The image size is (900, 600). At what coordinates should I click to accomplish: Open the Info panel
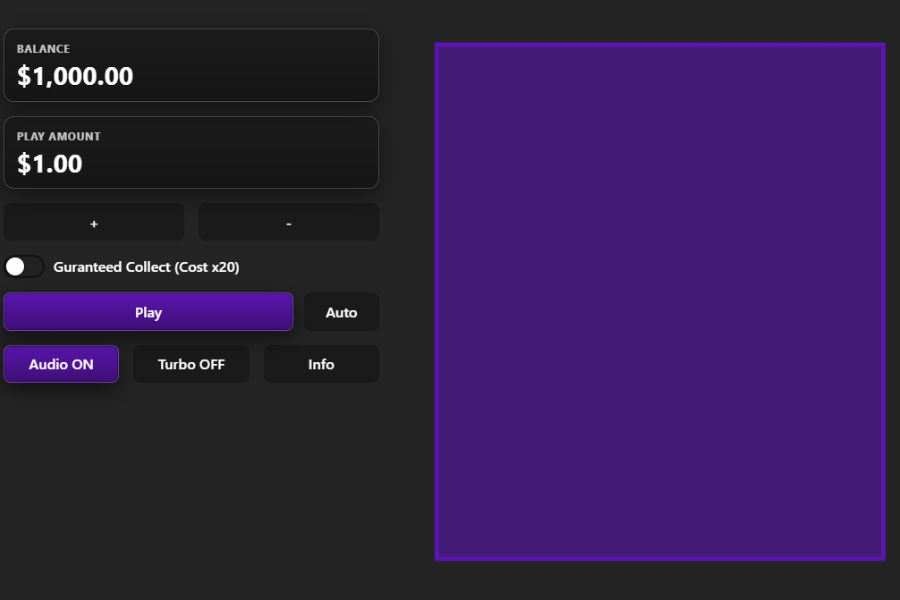pyautogui.click(x=321, y=364)
